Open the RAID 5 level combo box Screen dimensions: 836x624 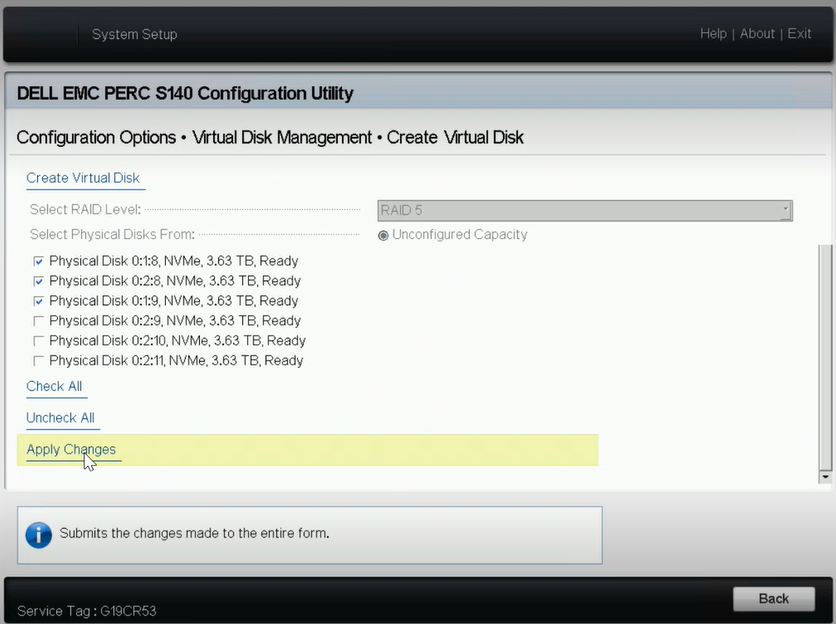tap(585, 210)
